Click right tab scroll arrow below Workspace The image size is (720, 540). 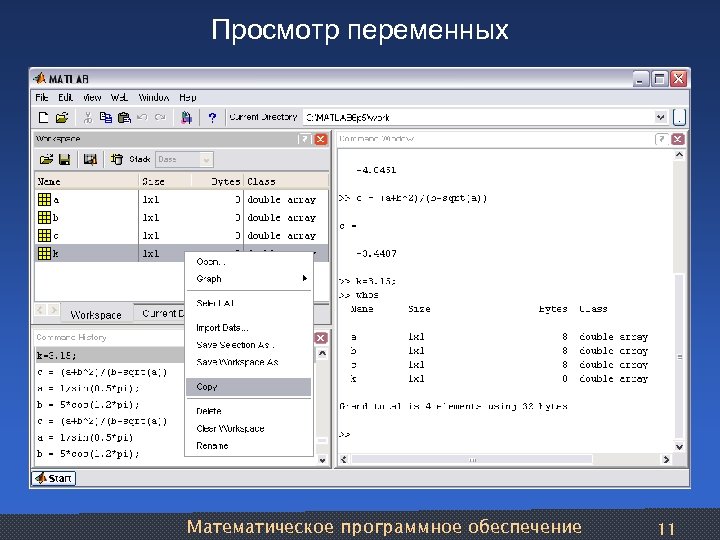tap(53, 310)
